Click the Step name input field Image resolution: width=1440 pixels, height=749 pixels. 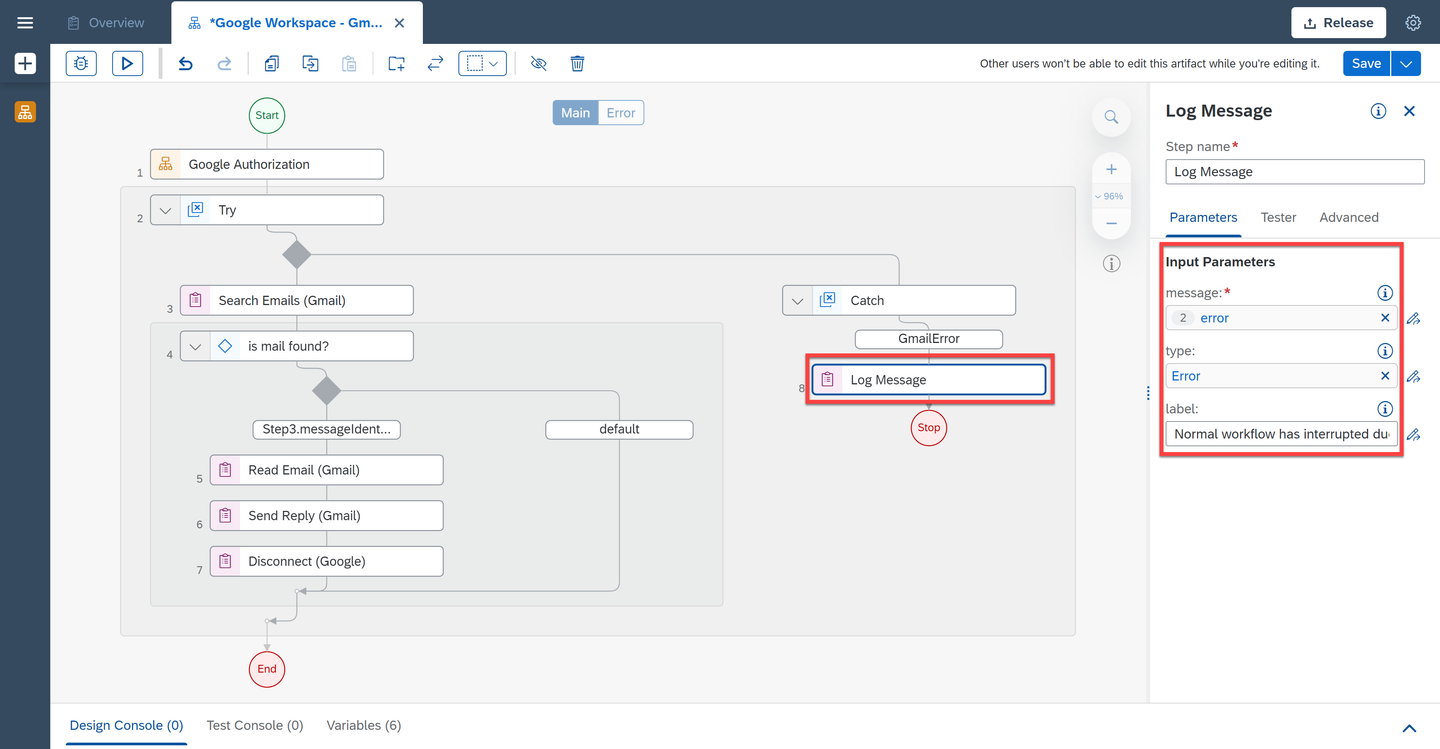[1295, 172]
